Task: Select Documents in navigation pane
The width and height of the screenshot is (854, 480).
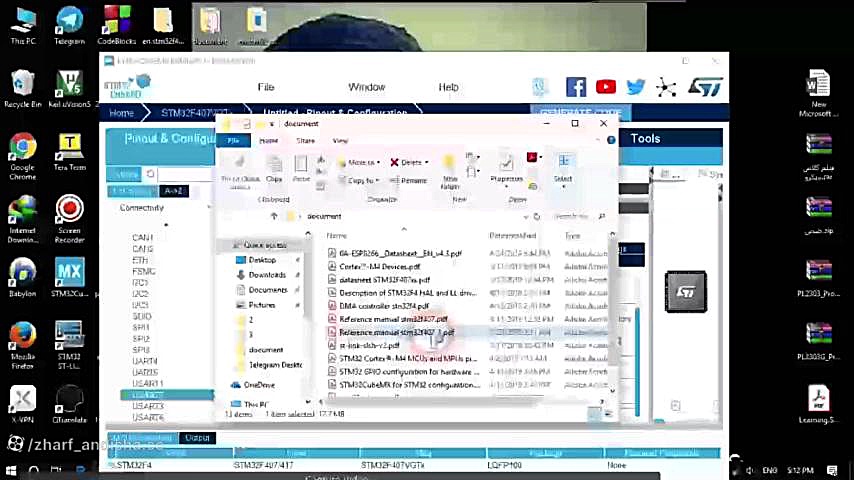Action: point(267,290)
